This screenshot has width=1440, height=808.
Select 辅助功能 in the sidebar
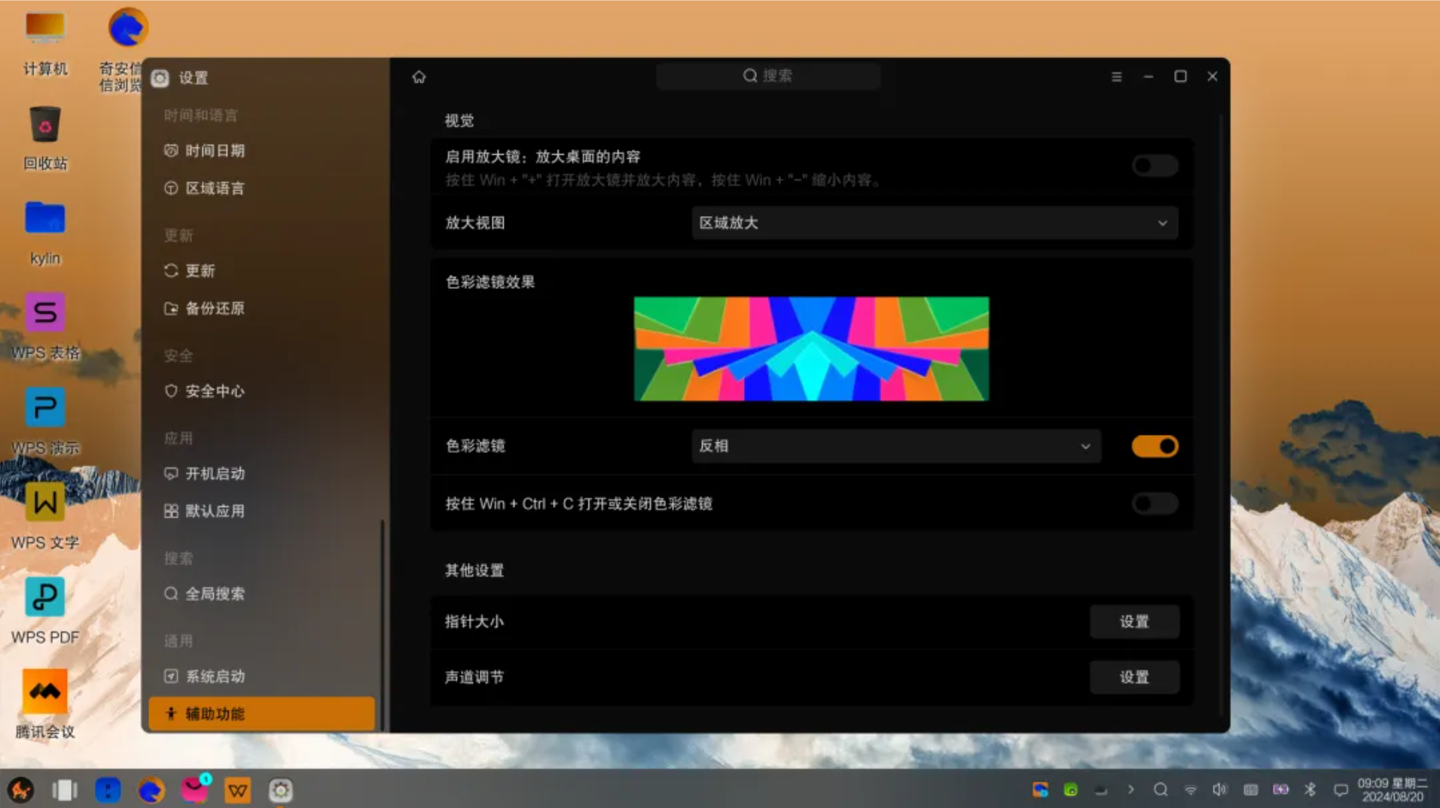213,713
